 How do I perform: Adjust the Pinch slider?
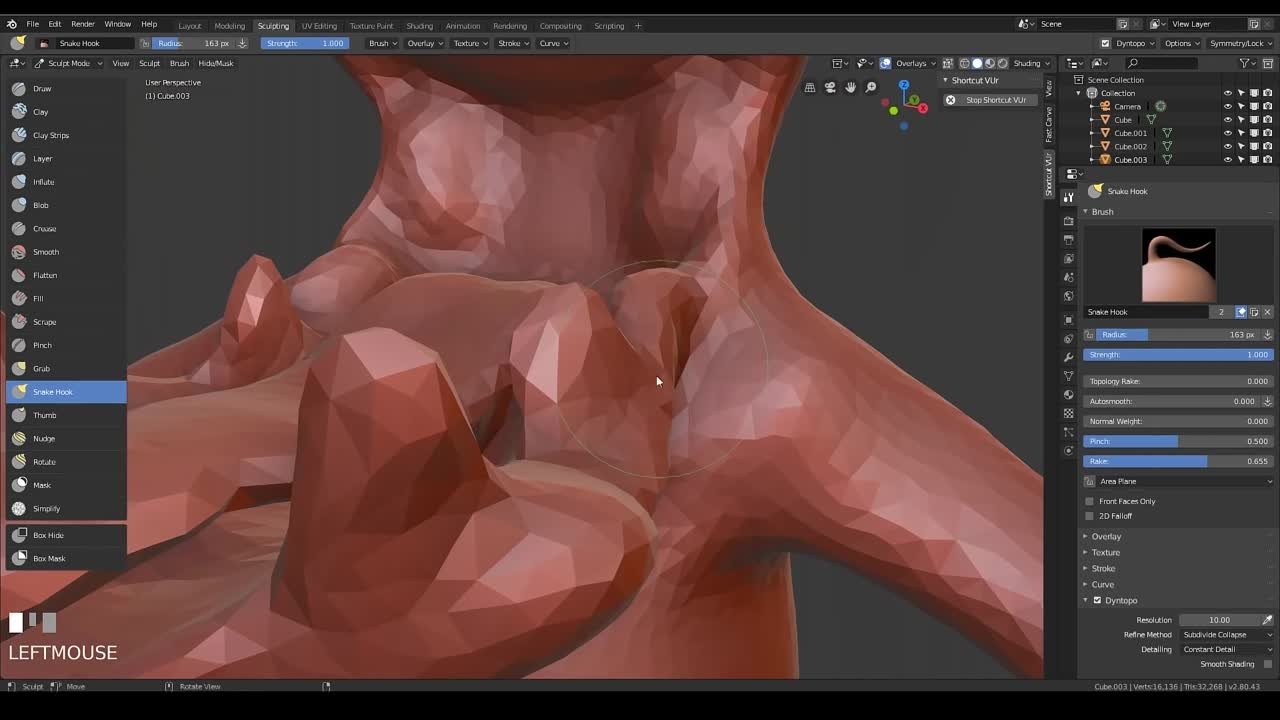pyautogui.click(x=1178, y=441)
